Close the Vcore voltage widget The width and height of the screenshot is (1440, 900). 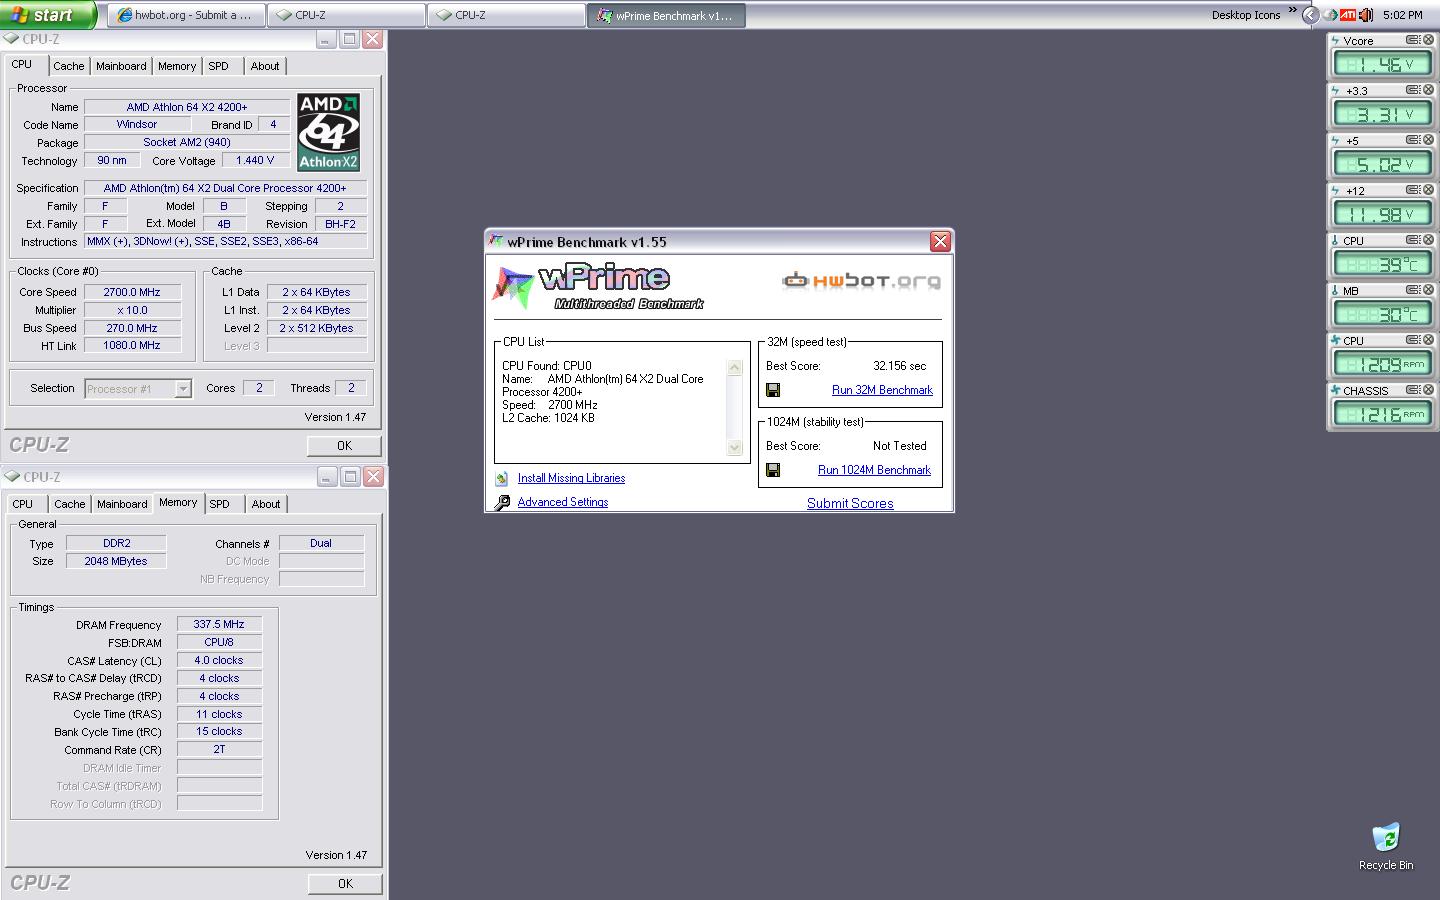(x=1429, y=40)
